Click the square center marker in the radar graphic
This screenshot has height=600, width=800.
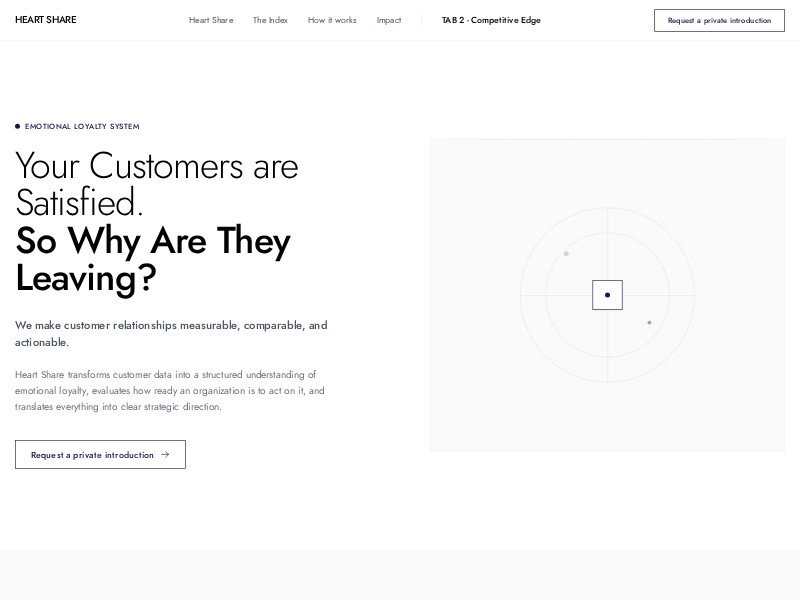pos(607,295)
